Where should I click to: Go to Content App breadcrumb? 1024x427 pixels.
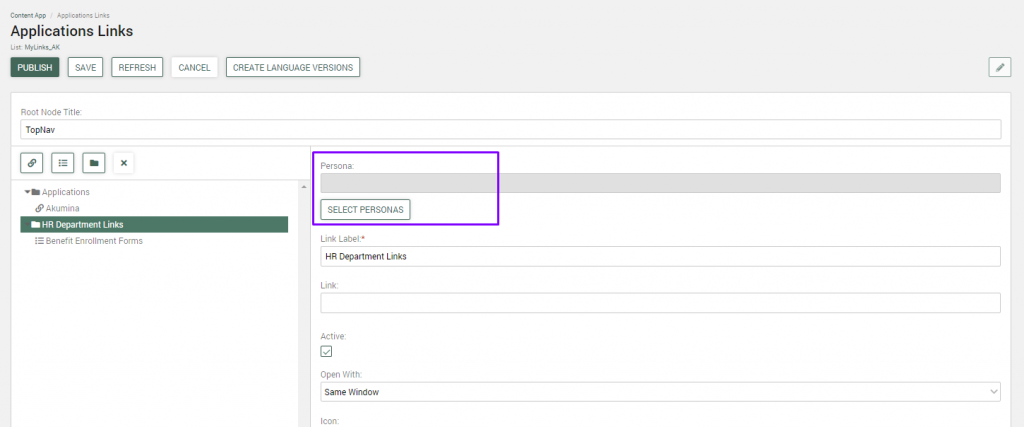point(28,16)
